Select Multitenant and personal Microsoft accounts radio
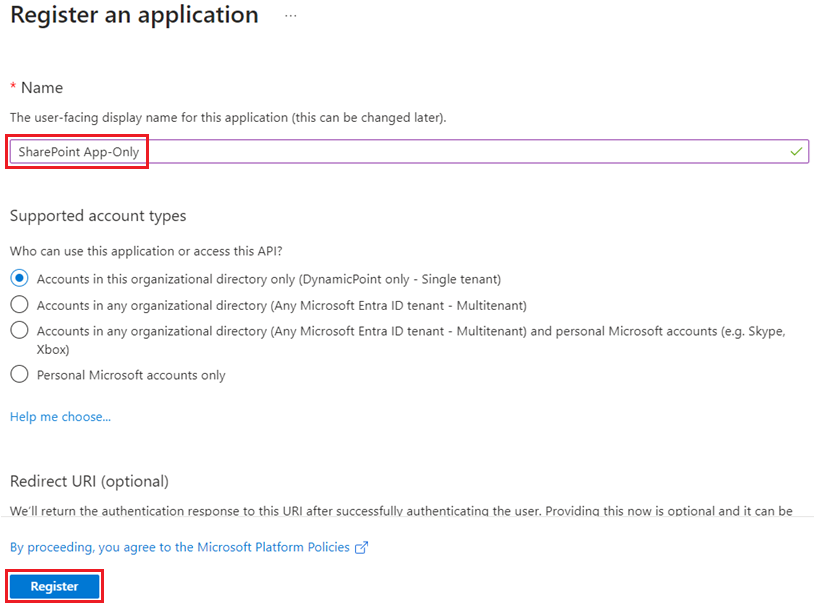815x605 pixels. (x=19, y=331)
